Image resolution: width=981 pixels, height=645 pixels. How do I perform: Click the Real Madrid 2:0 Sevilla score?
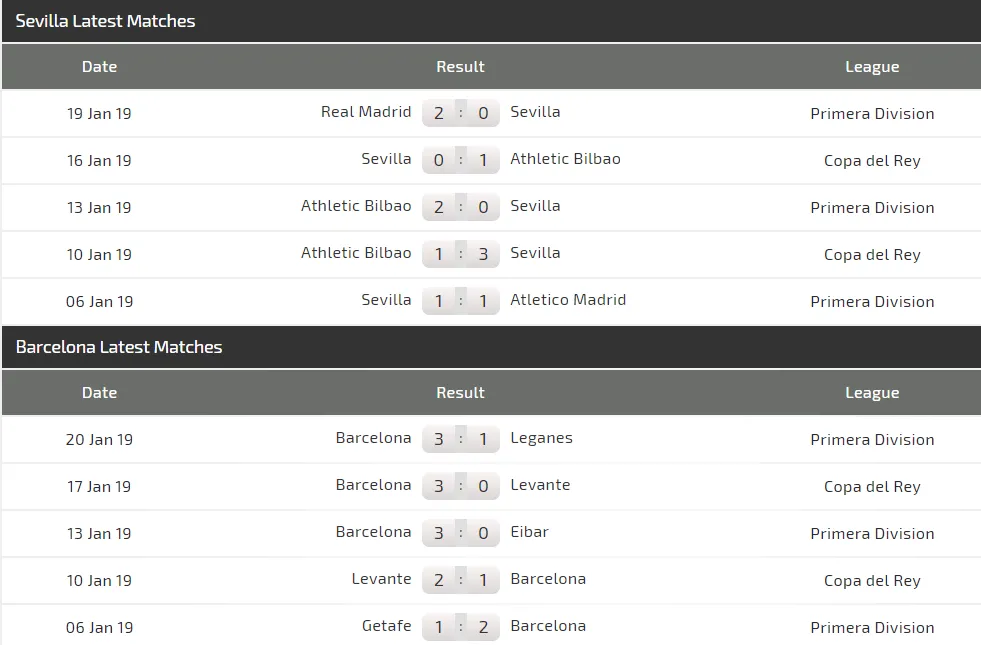click(x=460, y=113)
